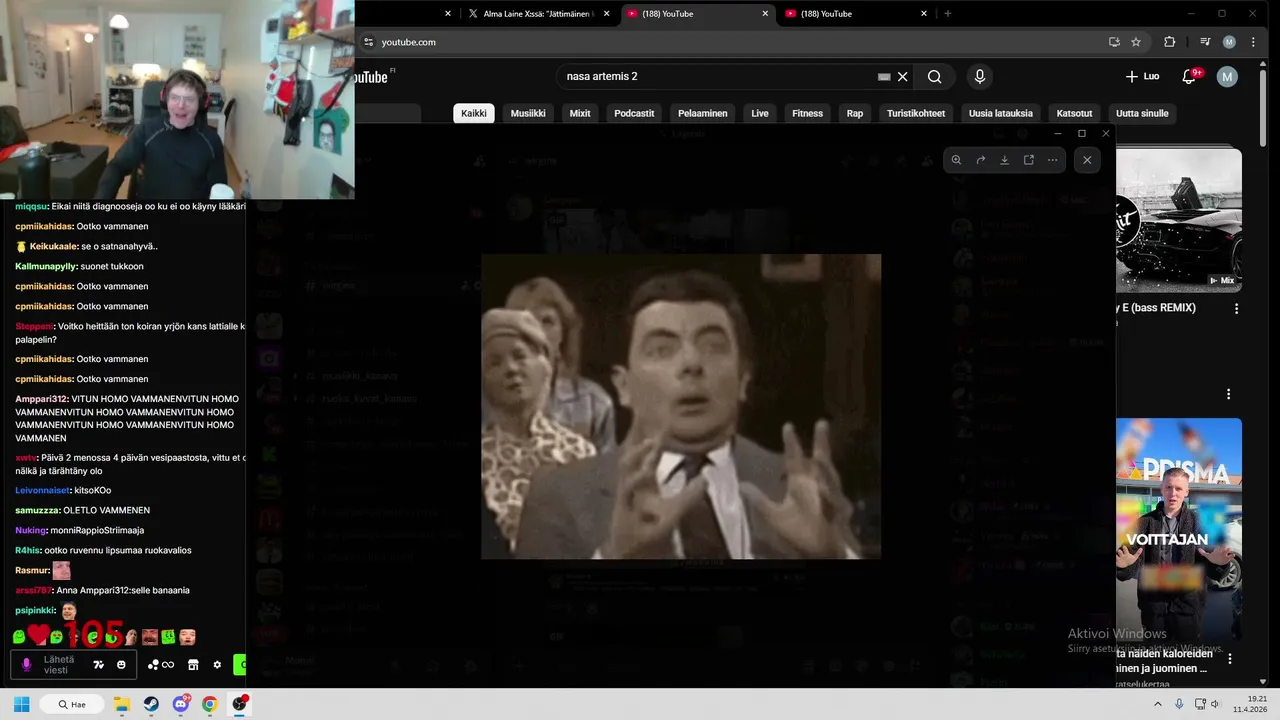Expand the system tray hidden icons chevron

[x=1158, y=704]
